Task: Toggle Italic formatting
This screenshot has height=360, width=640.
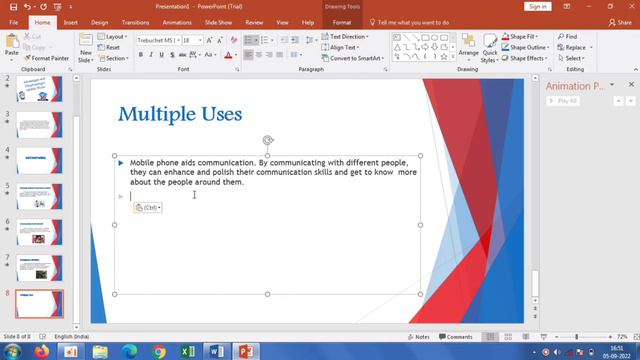Action: click(151, 55)
